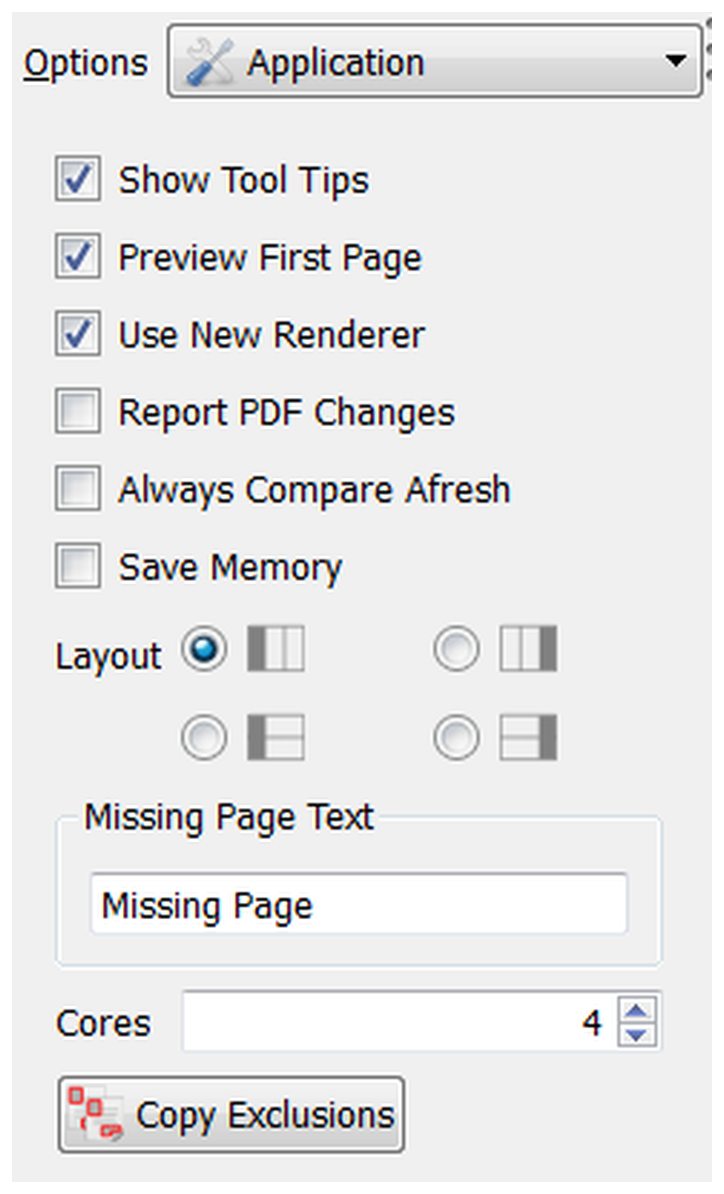Select the right-sidebar vertical split layout icon
724x1194 pixels.
click(528, 649)
